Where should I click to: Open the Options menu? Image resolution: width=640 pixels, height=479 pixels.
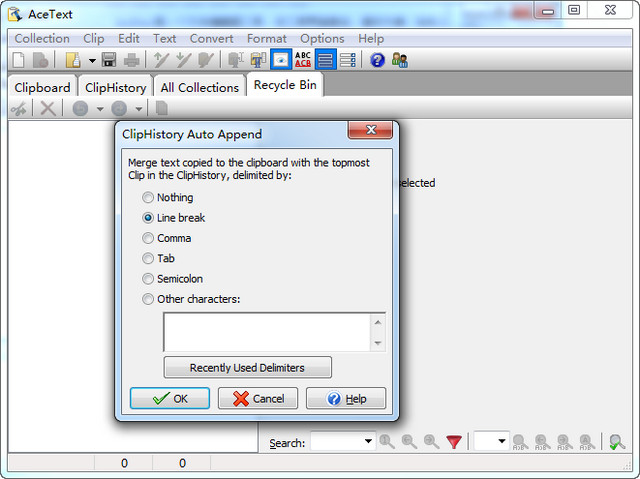point(322,39)
